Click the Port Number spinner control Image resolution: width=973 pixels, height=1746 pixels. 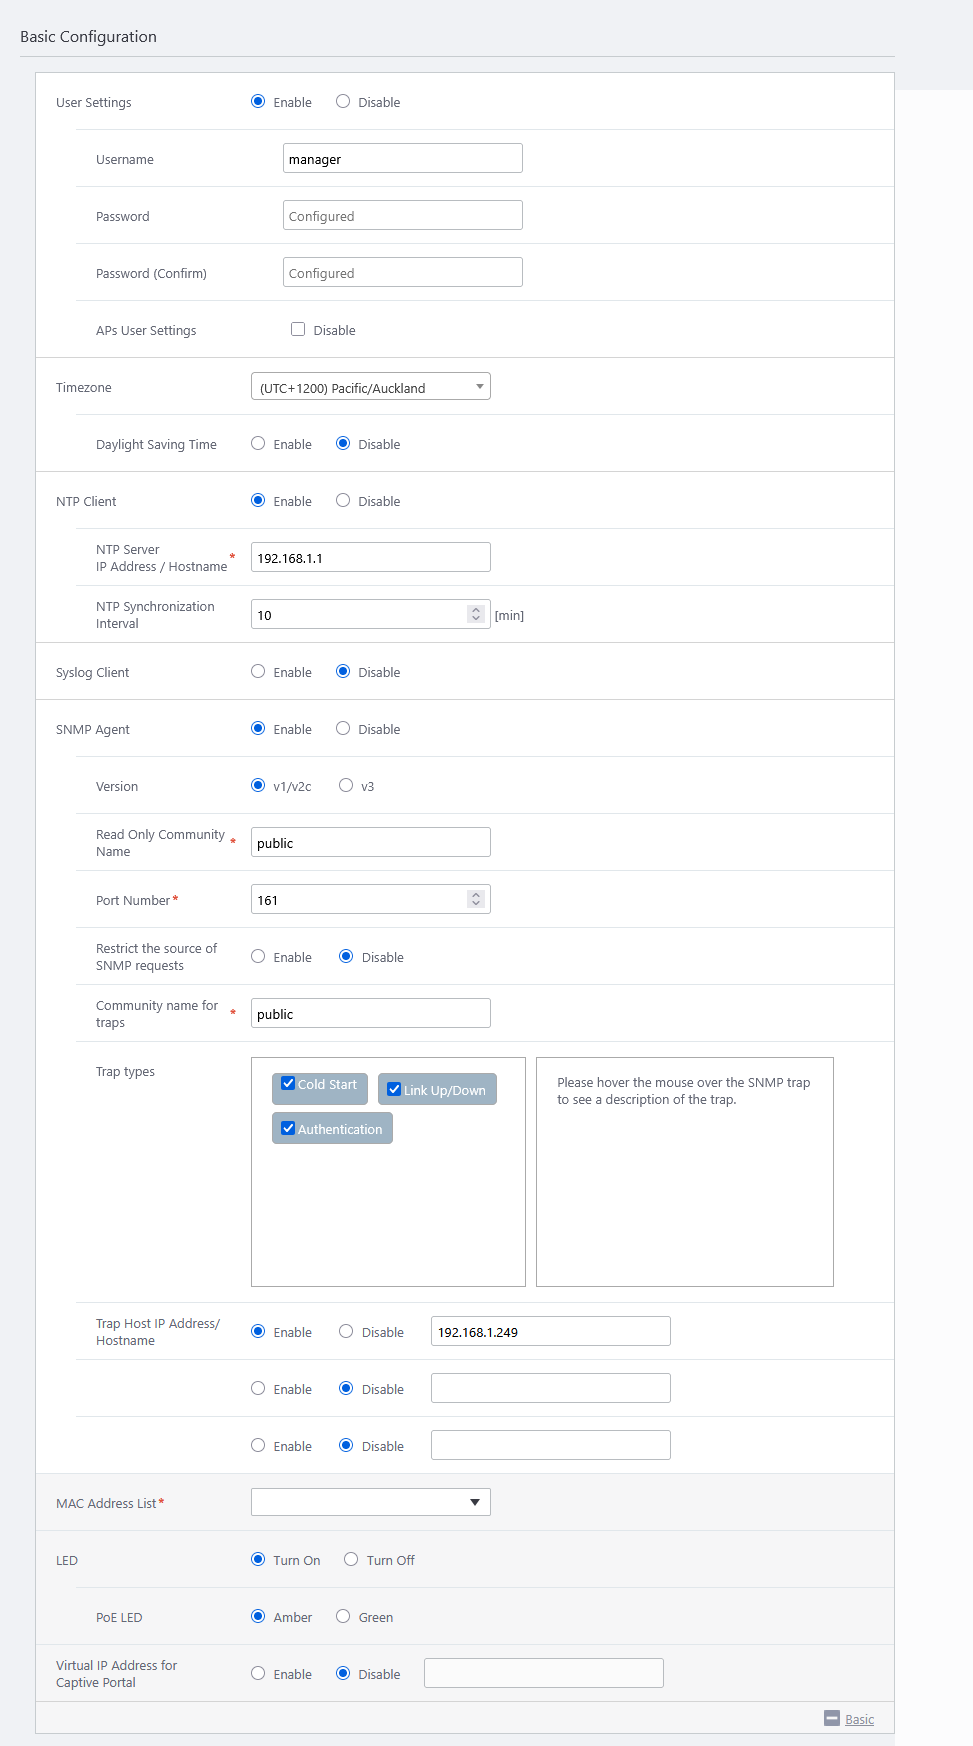pos(476,900)
